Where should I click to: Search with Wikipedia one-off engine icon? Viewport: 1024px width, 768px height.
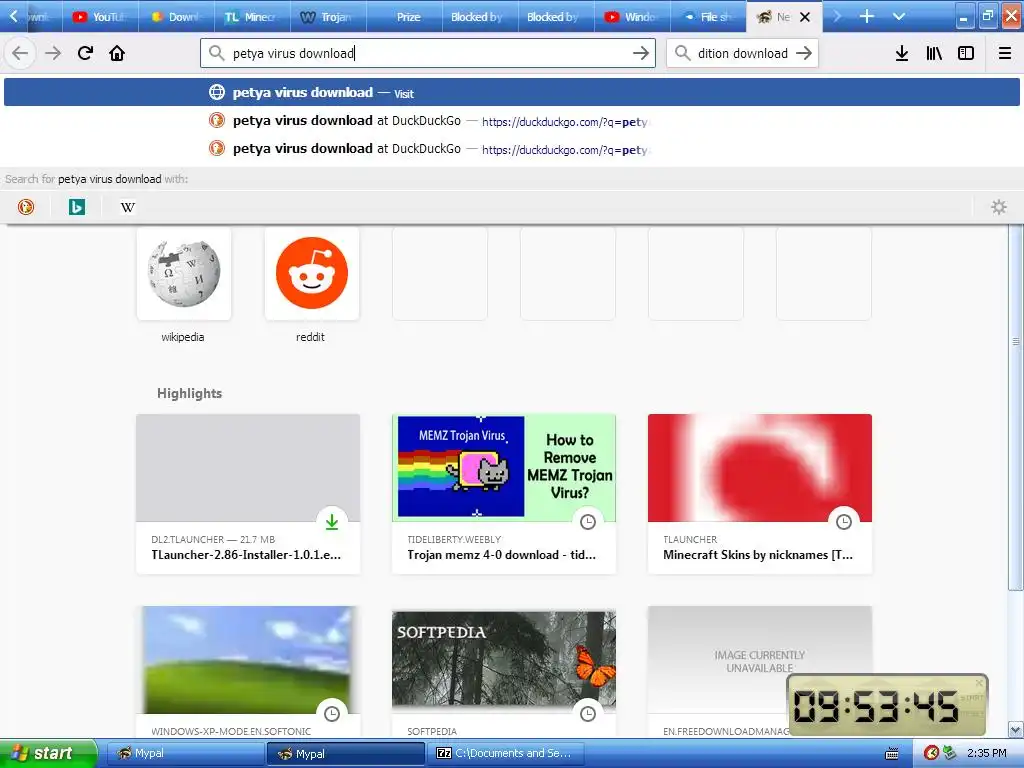point(128,208)
